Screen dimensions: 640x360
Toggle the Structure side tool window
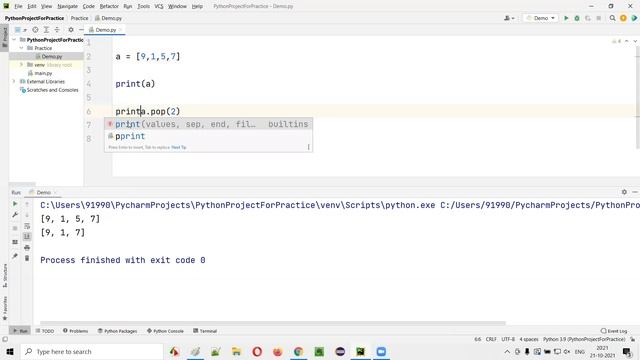point(4,276)
